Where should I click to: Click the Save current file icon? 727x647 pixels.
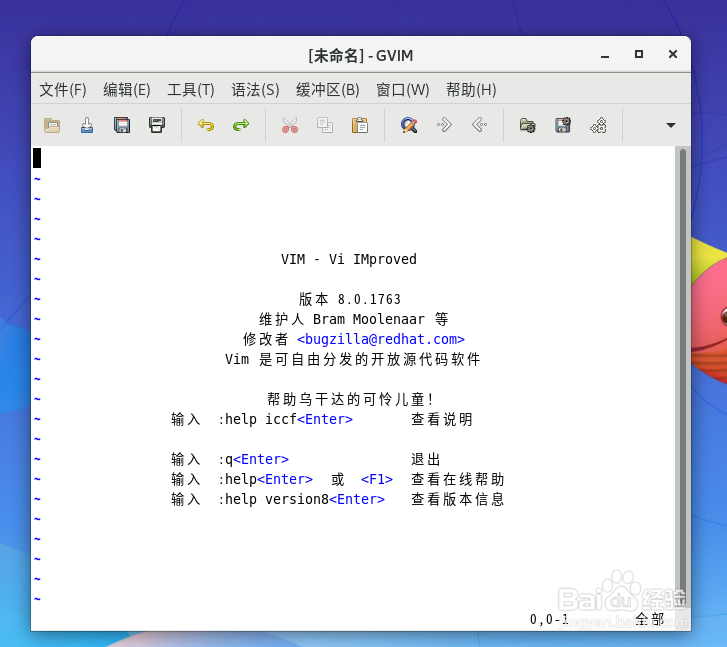pos(87,125)
